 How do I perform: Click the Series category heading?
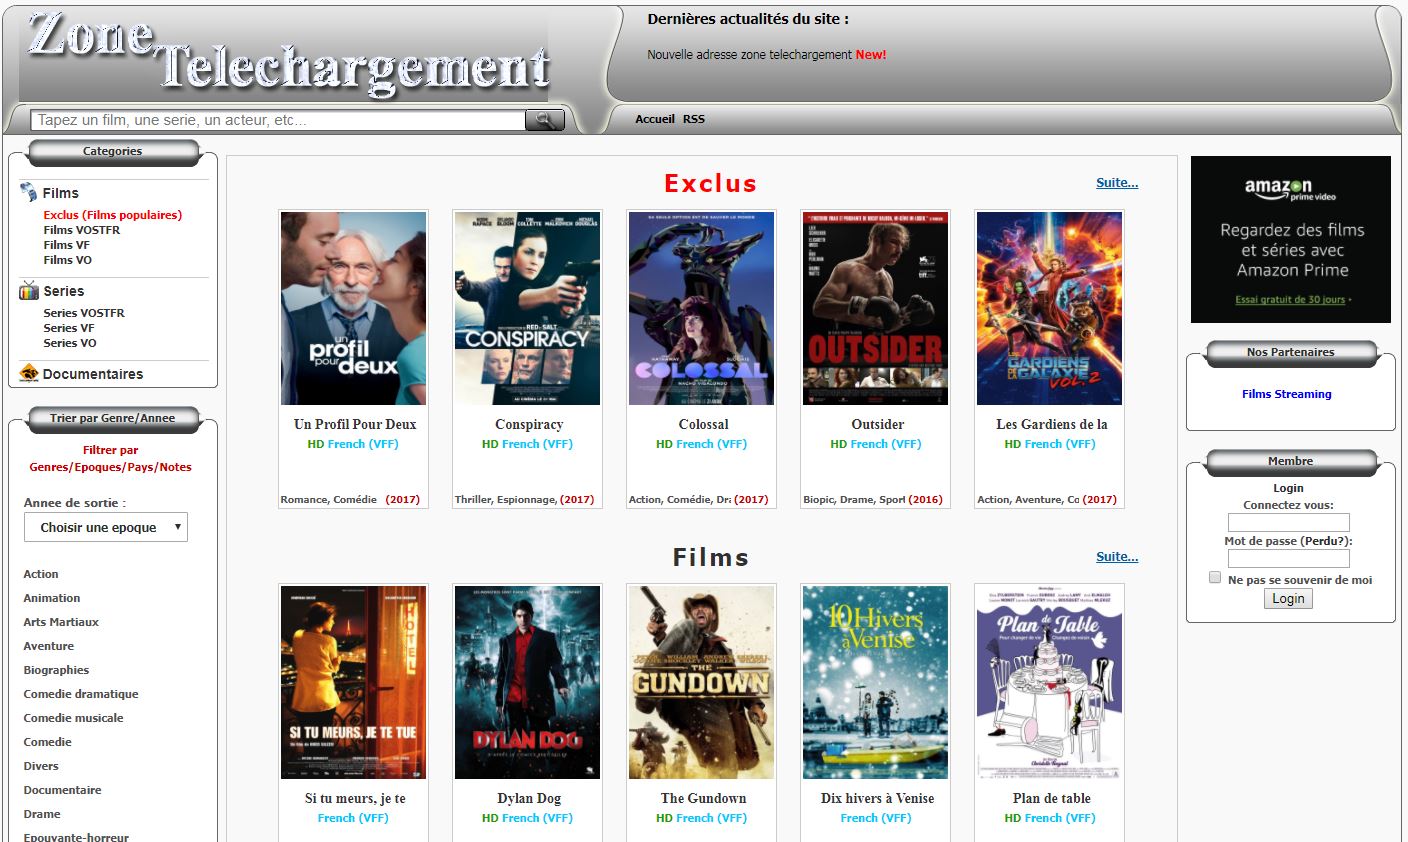click(63, 291)
